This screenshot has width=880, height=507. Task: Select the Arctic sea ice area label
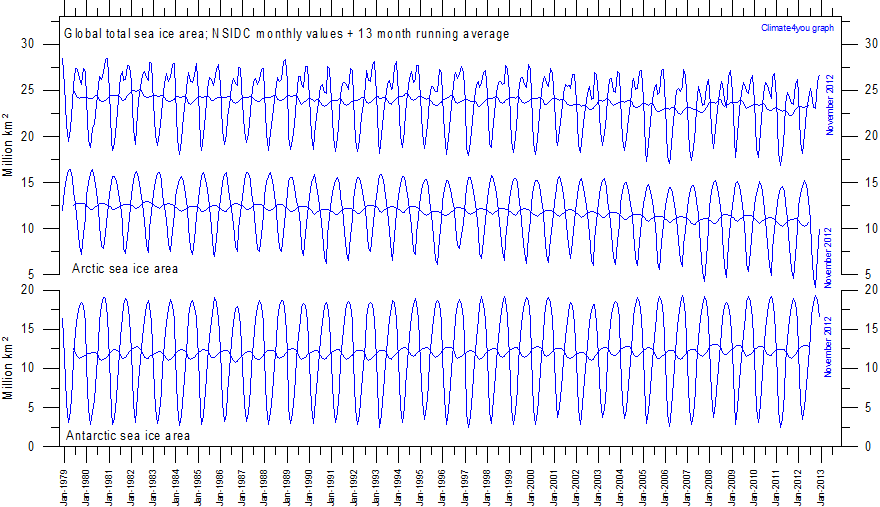[x=125, y=269]
